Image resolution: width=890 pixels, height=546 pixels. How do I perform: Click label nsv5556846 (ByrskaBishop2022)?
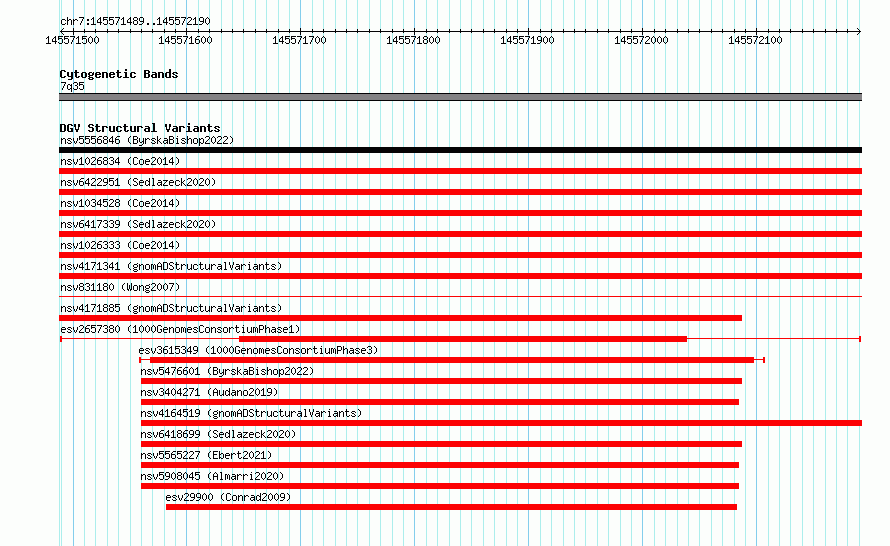147,140
